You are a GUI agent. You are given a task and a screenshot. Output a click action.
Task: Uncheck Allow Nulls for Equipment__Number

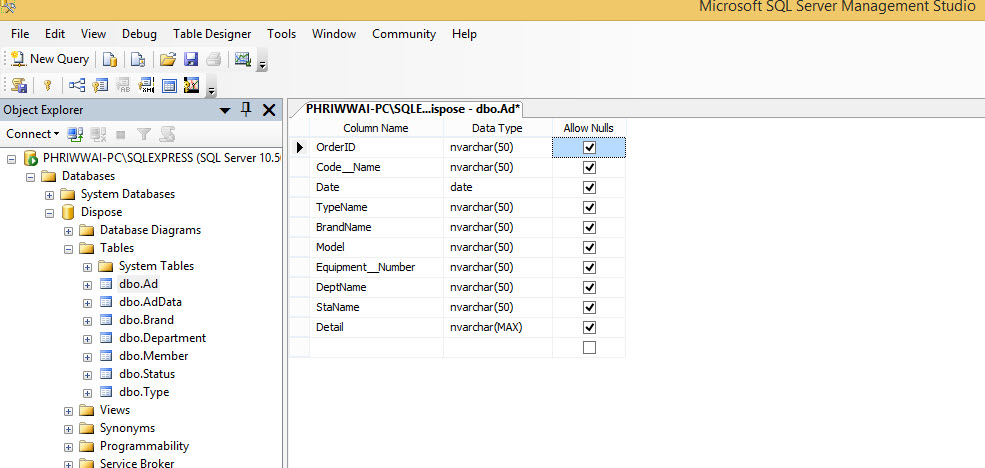(589, 268)
